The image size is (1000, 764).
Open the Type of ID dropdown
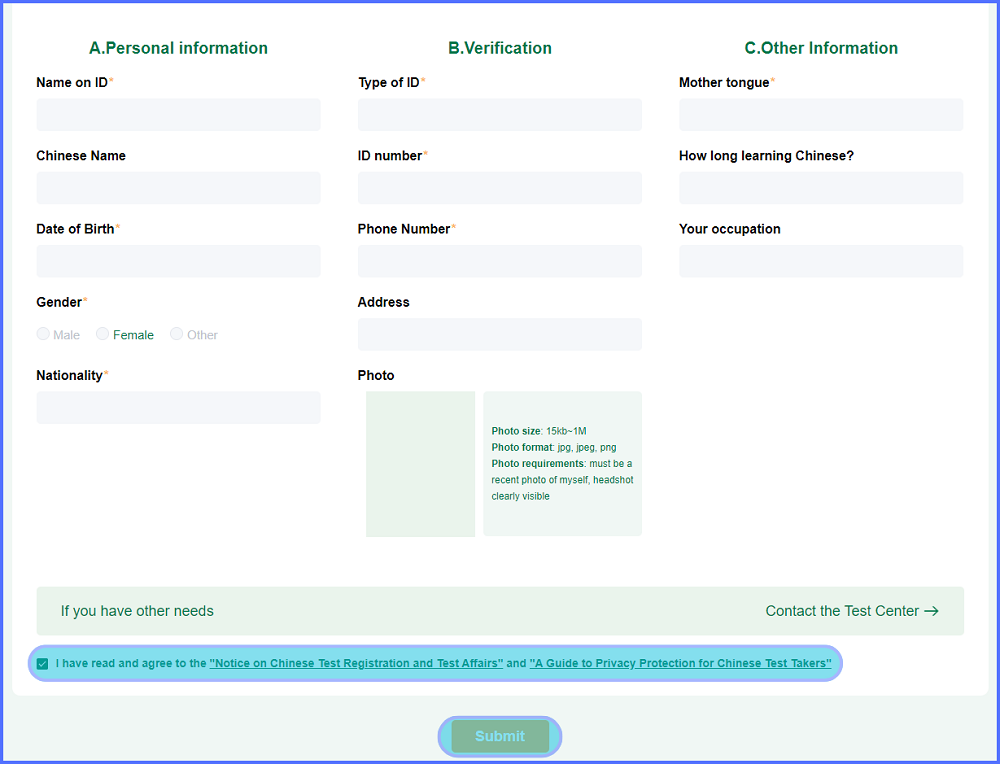click(499, 115)
